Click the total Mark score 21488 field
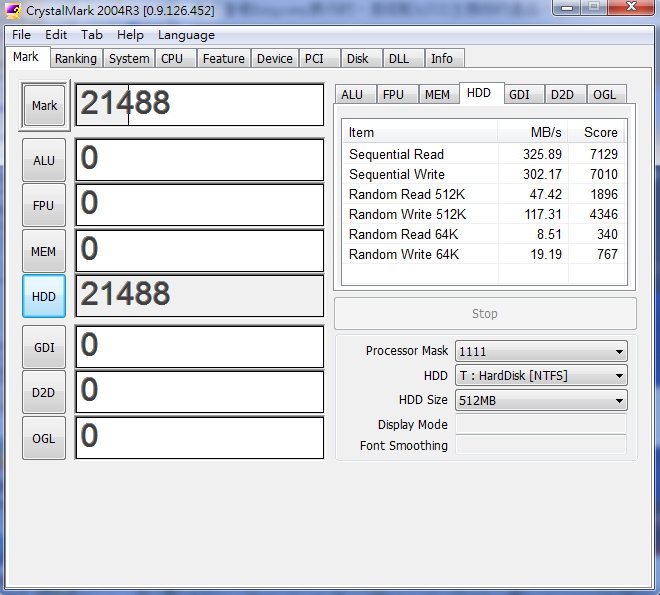Viewport: 660px width, 595px height. [200, 105]
